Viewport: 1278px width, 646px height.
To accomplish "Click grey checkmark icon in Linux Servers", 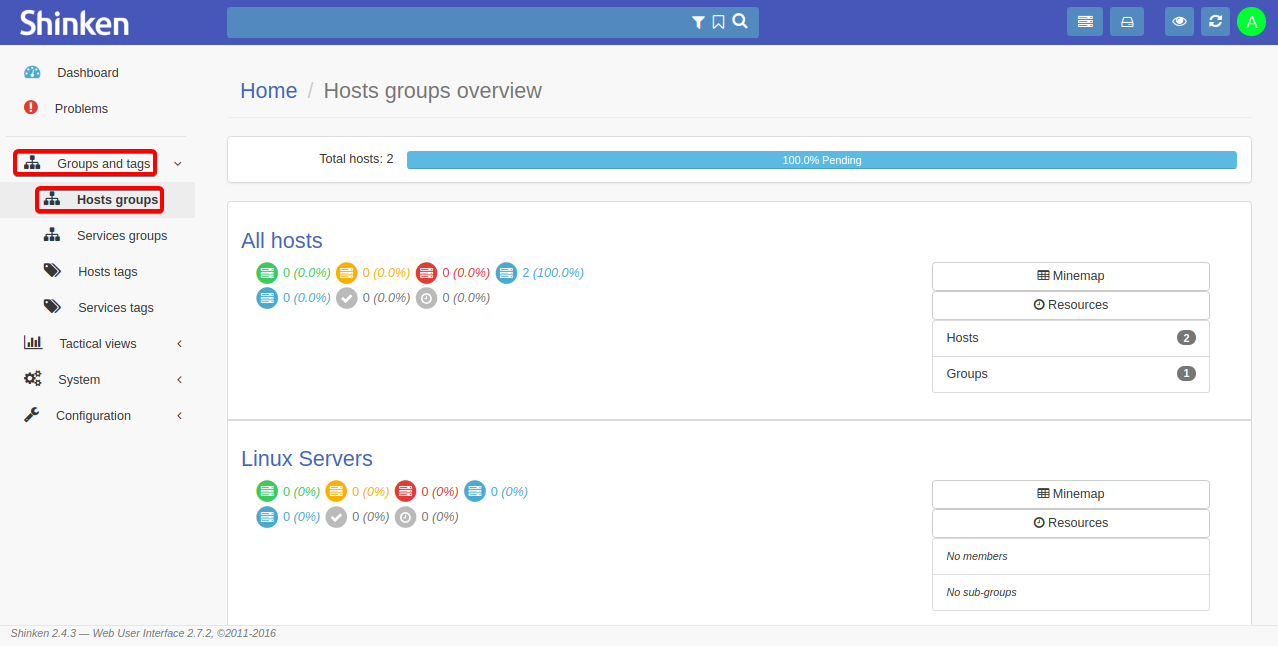I will pyautogui.click(x=336, y=517).
